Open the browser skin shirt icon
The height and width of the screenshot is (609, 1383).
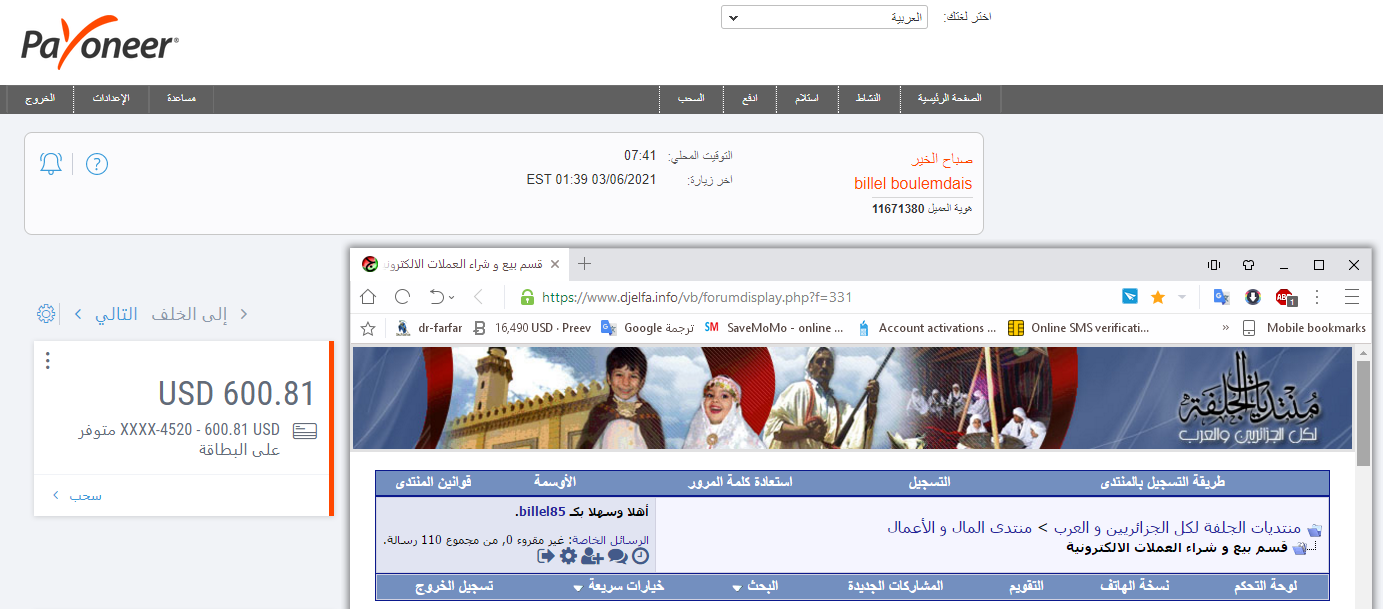pyautogui.click(x=1249, y=265)
